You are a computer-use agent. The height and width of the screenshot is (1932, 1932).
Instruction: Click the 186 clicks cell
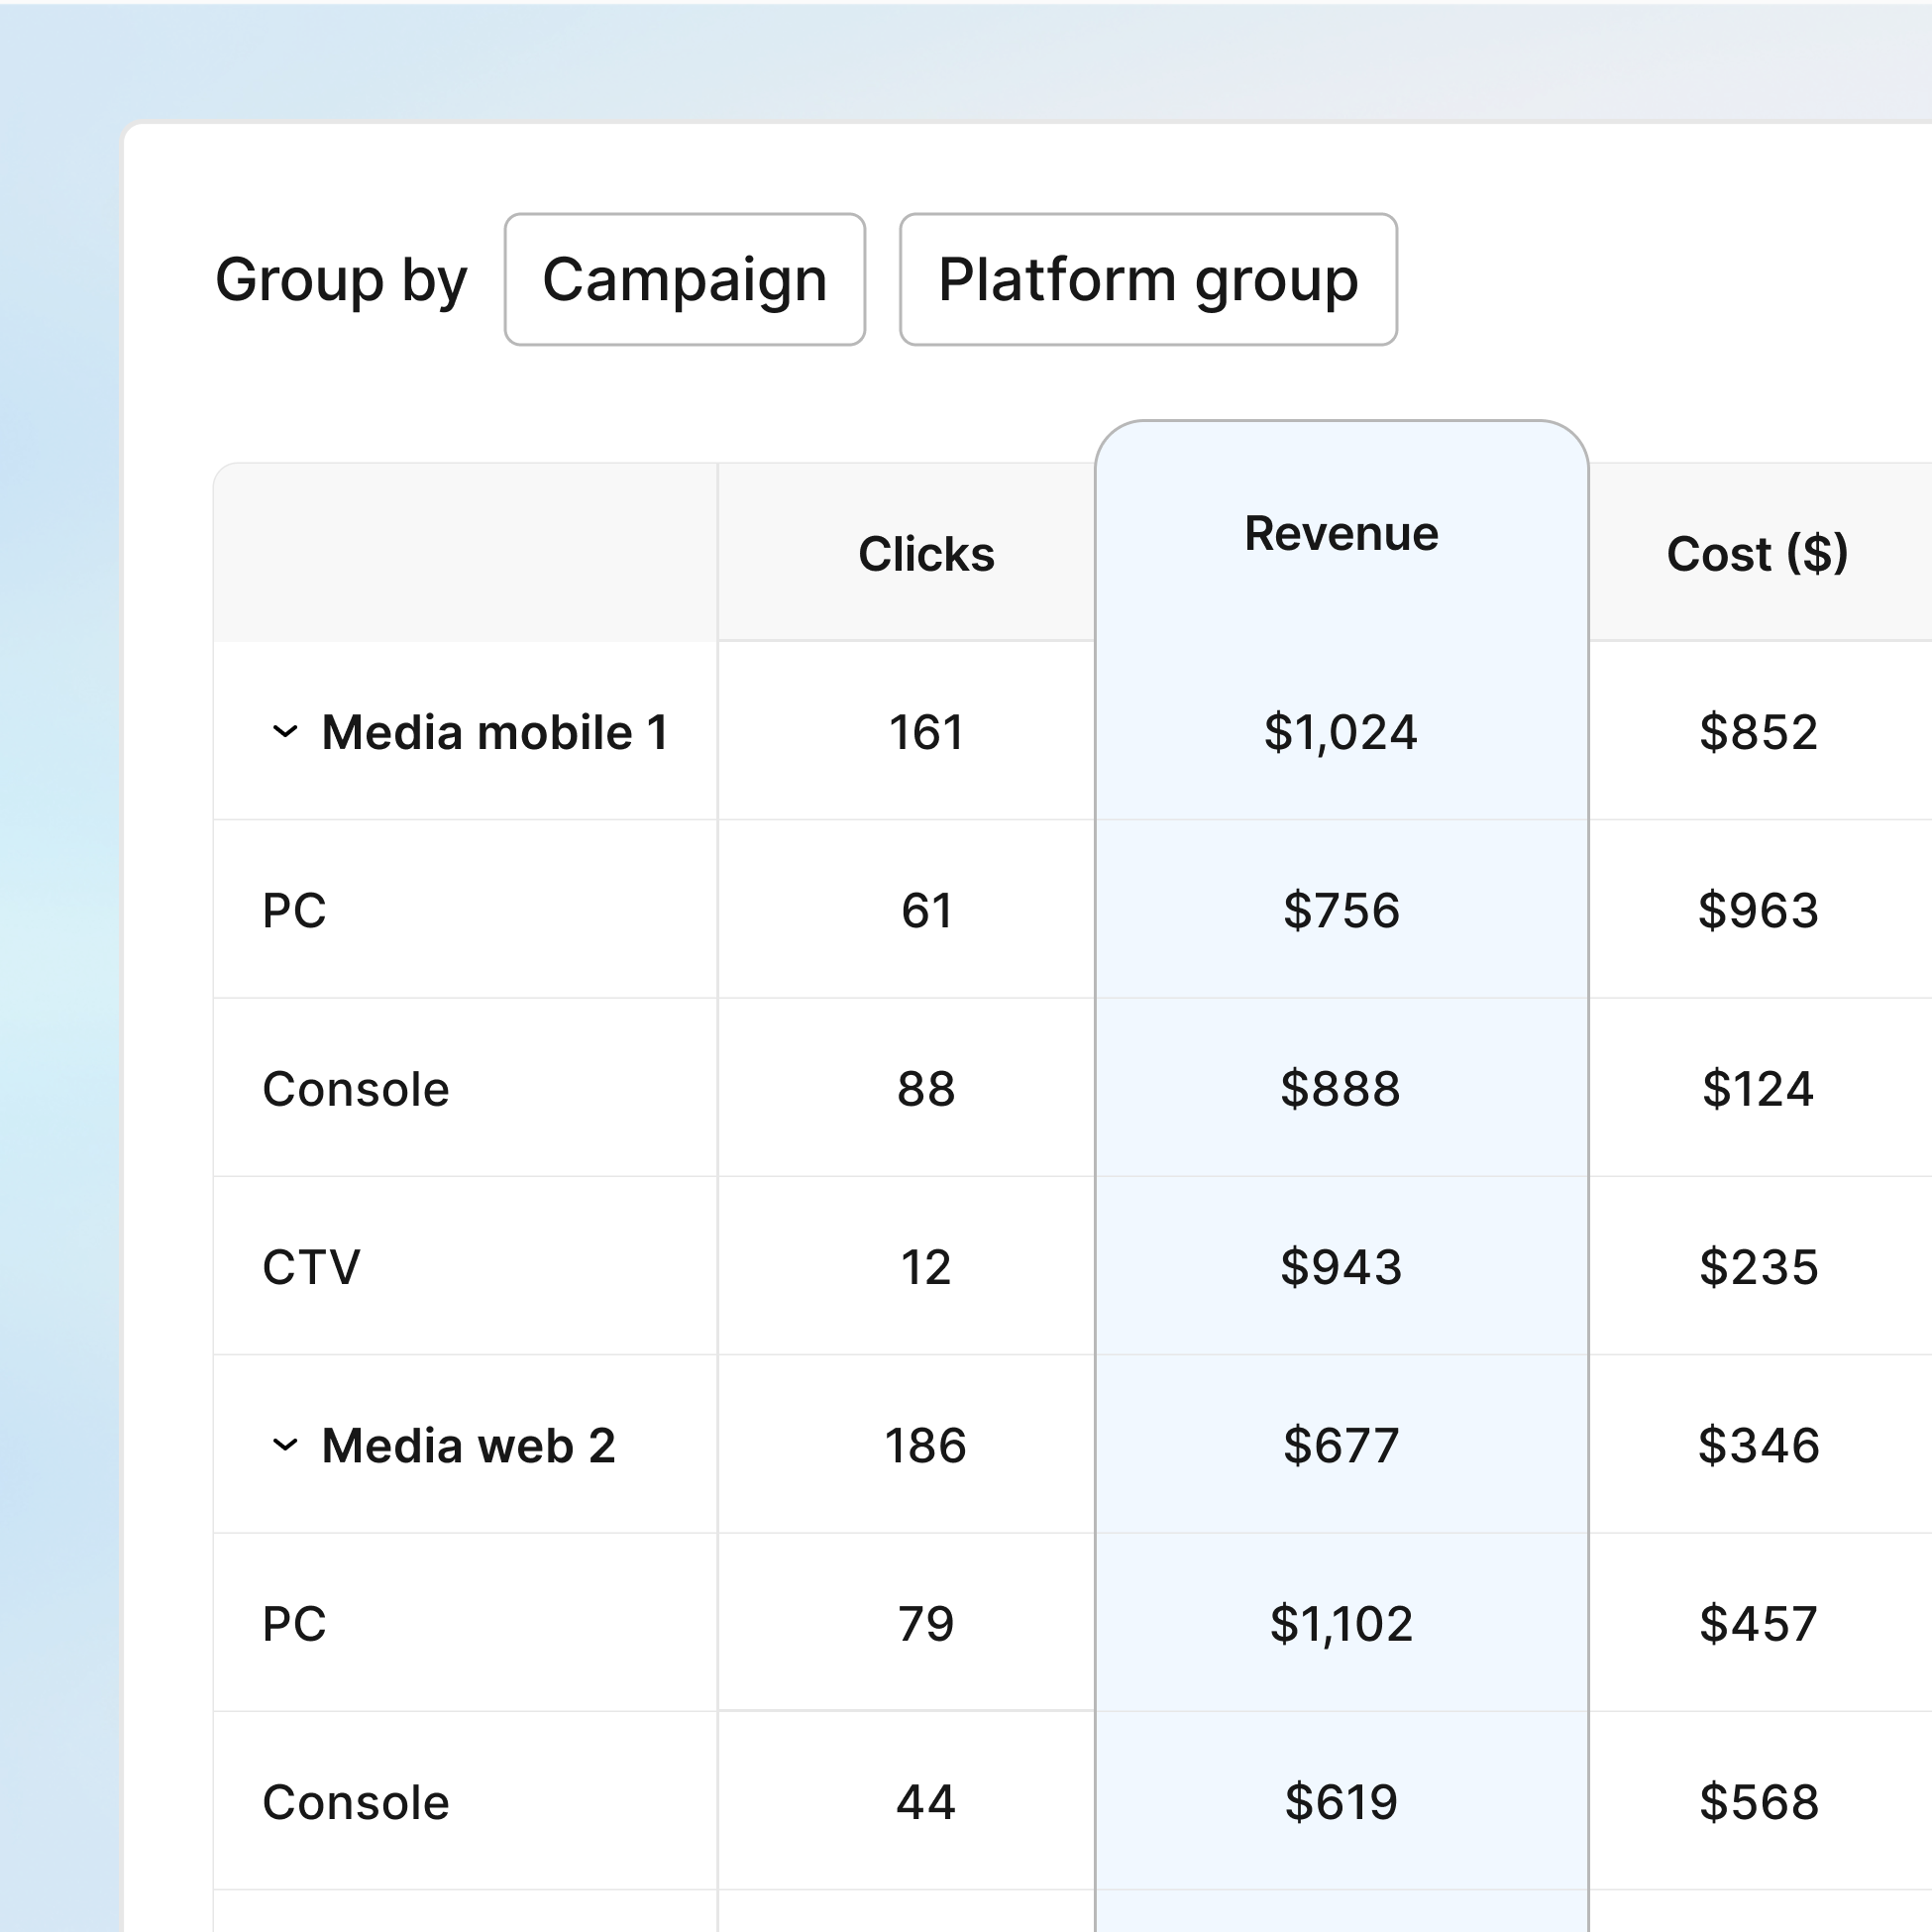click(926, 1445)
